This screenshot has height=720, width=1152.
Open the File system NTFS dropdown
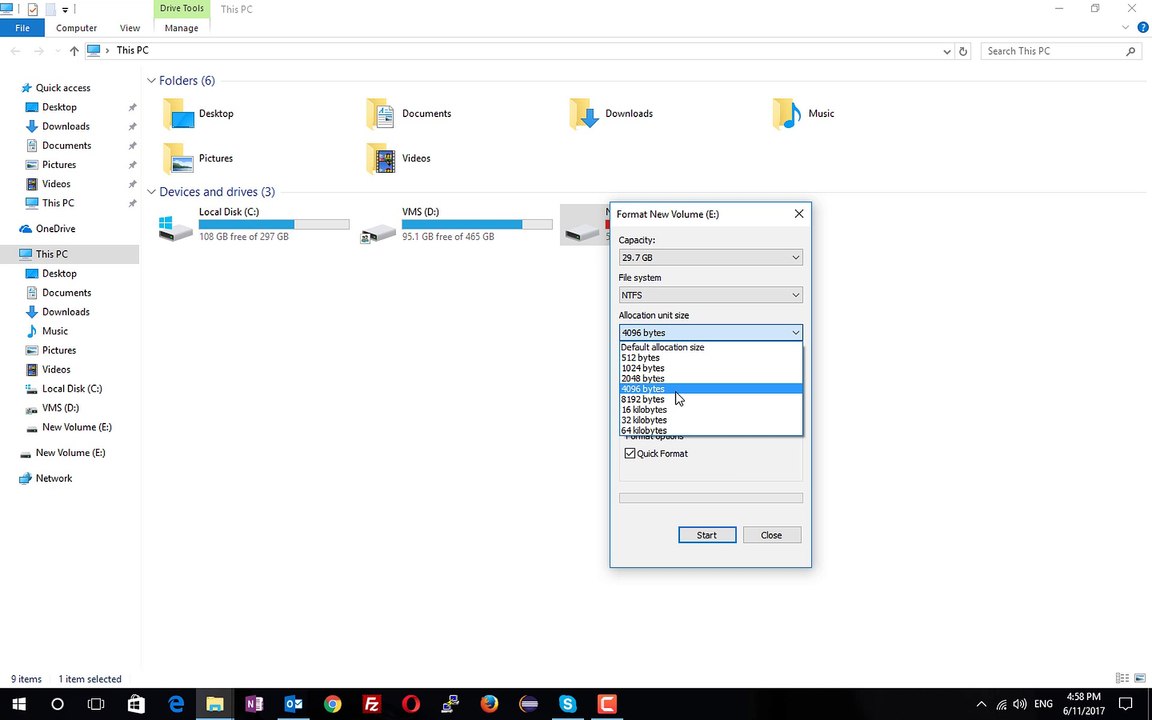point(710,295)
